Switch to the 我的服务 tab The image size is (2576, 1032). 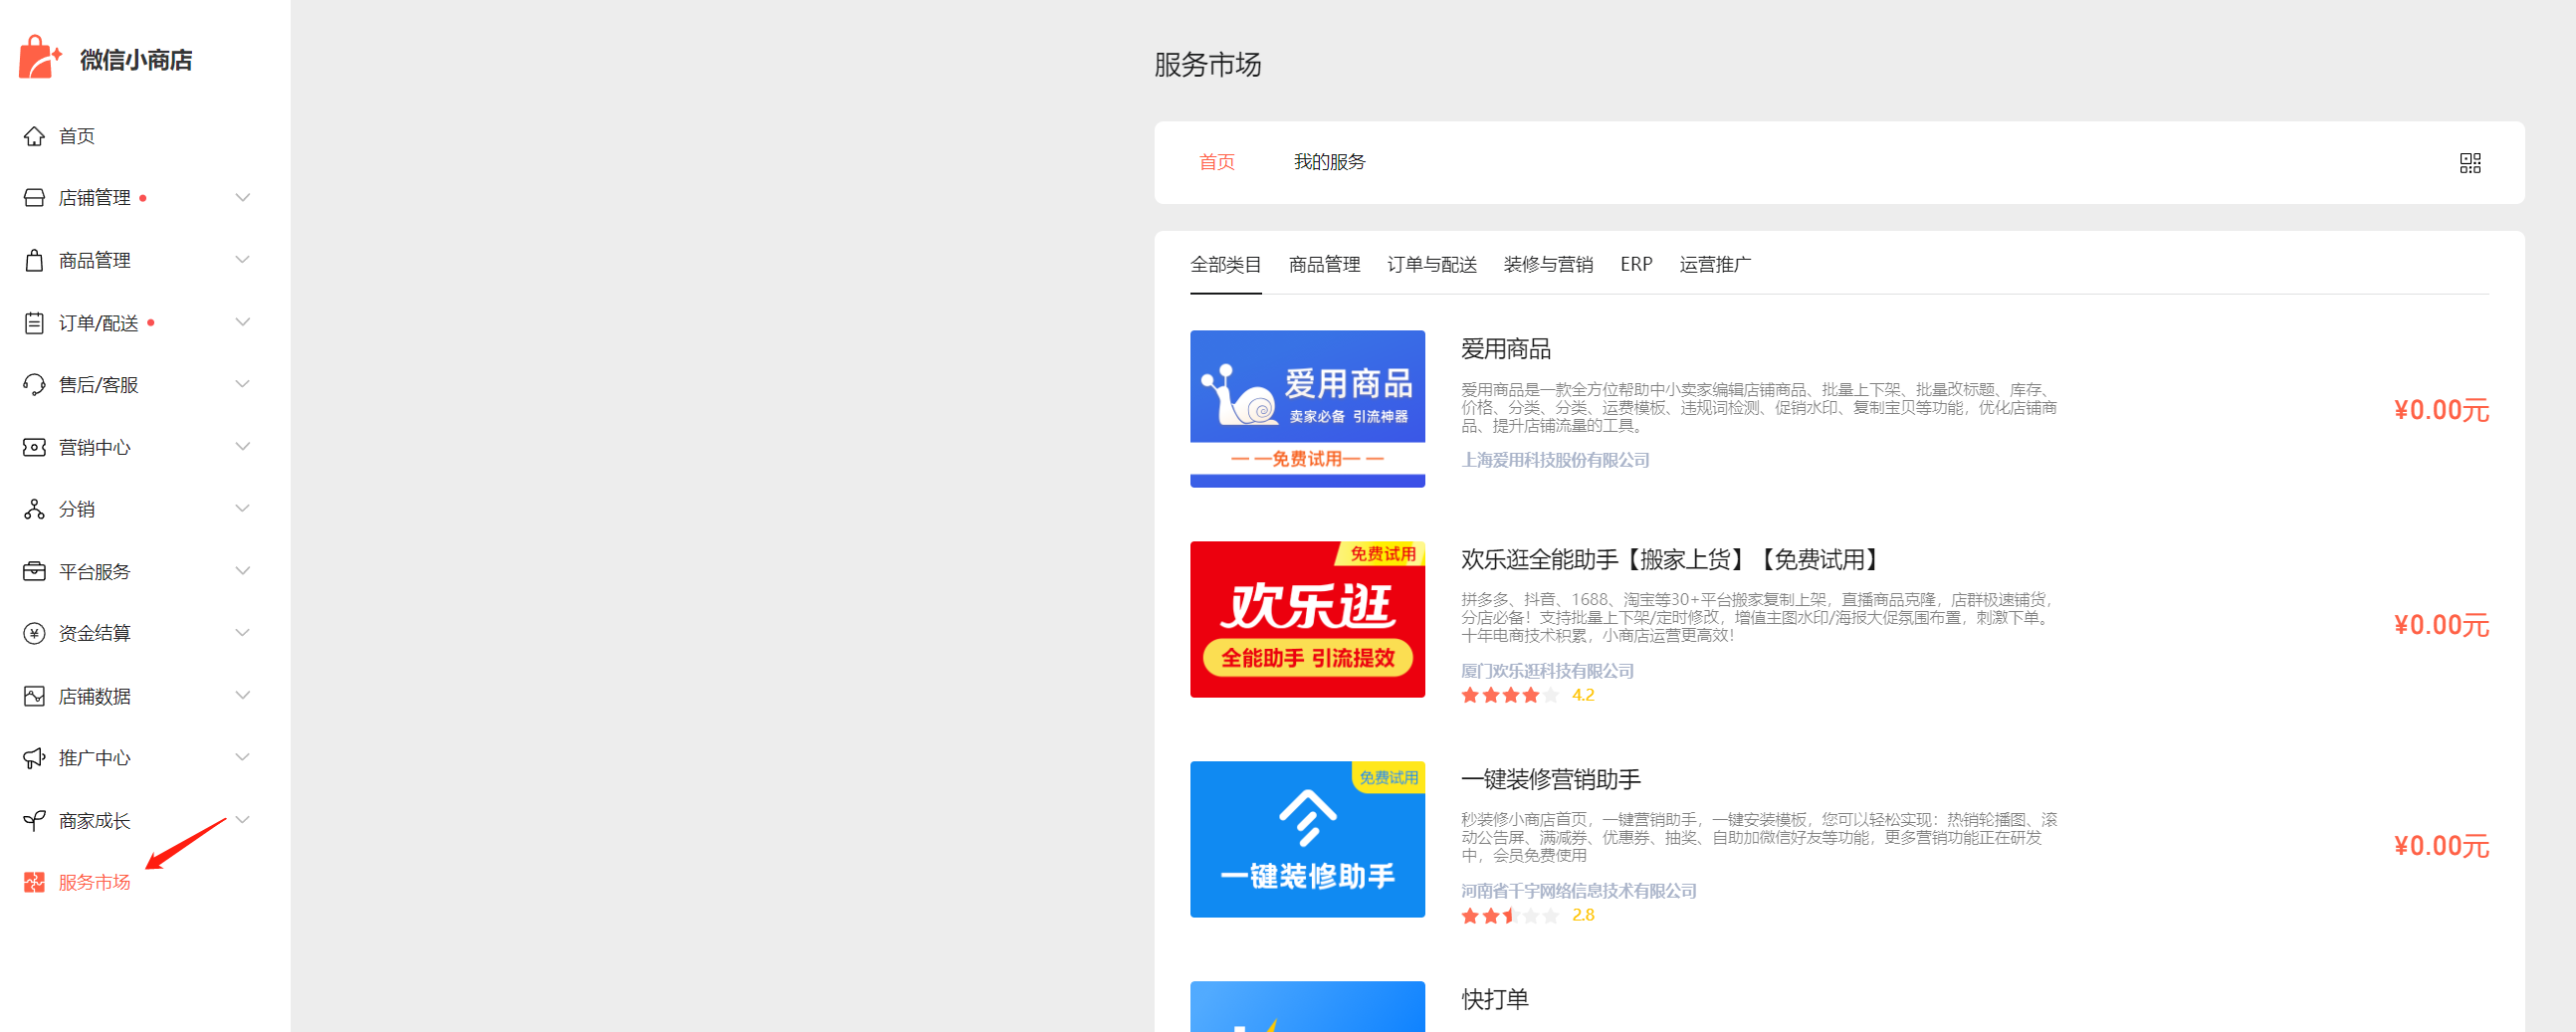(1329, 162)
